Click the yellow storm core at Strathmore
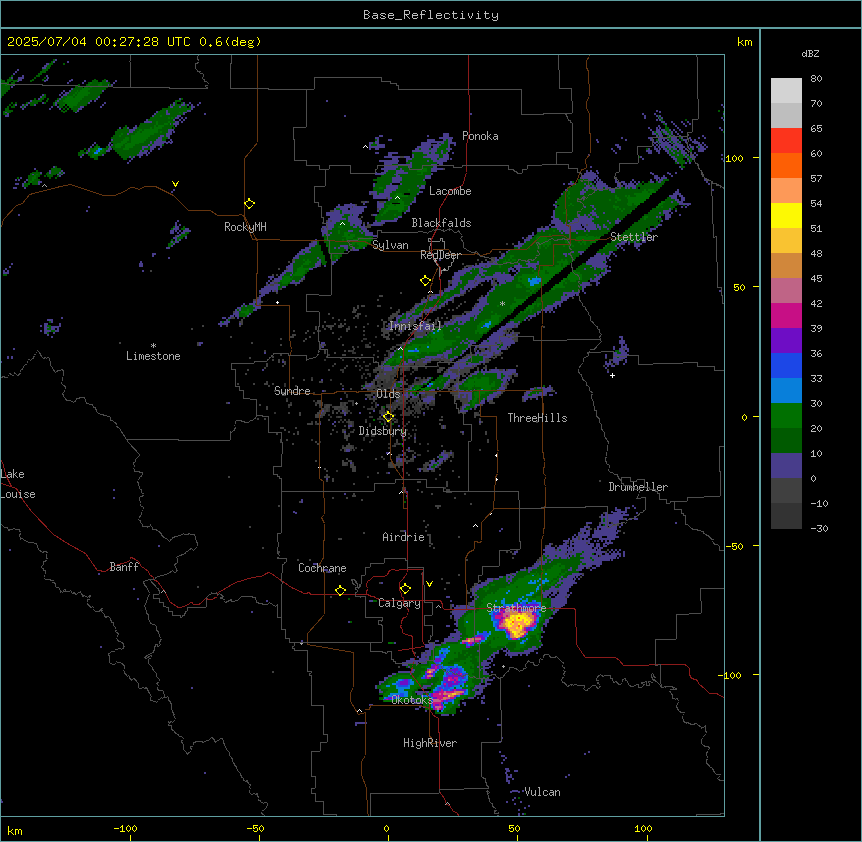 pos(516,624)
